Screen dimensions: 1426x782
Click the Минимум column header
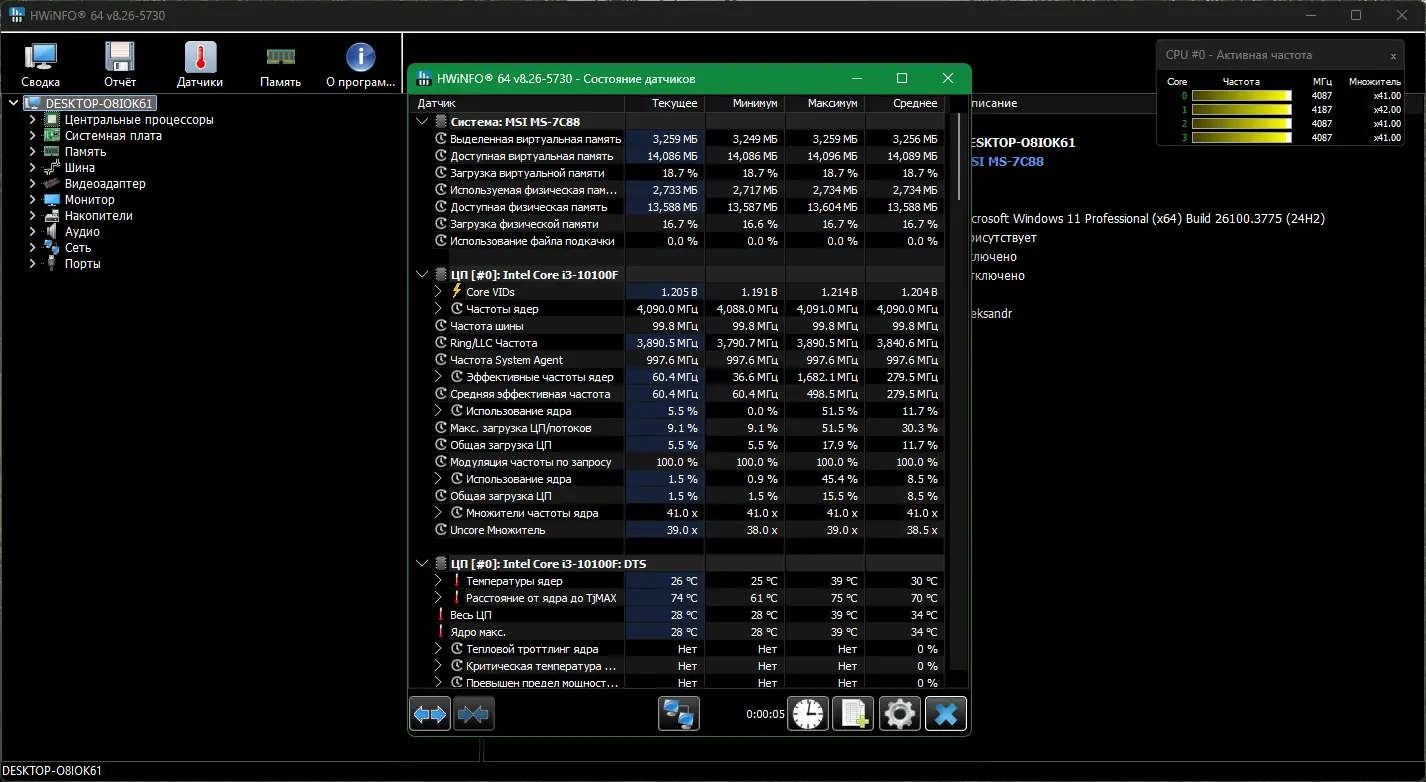745,103
